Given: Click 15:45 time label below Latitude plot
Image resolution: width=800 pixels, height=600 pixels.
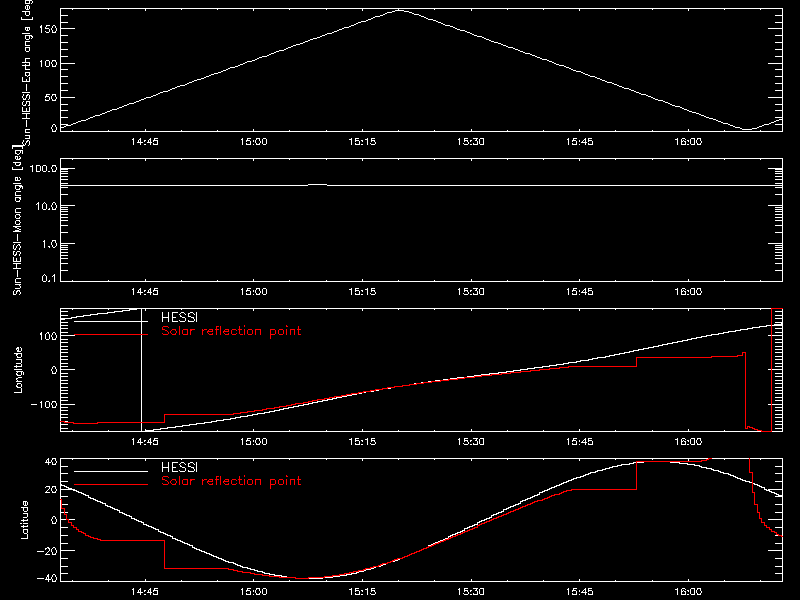Looking at the screenshot, I should pyautogui.click(x=580, y=592).
